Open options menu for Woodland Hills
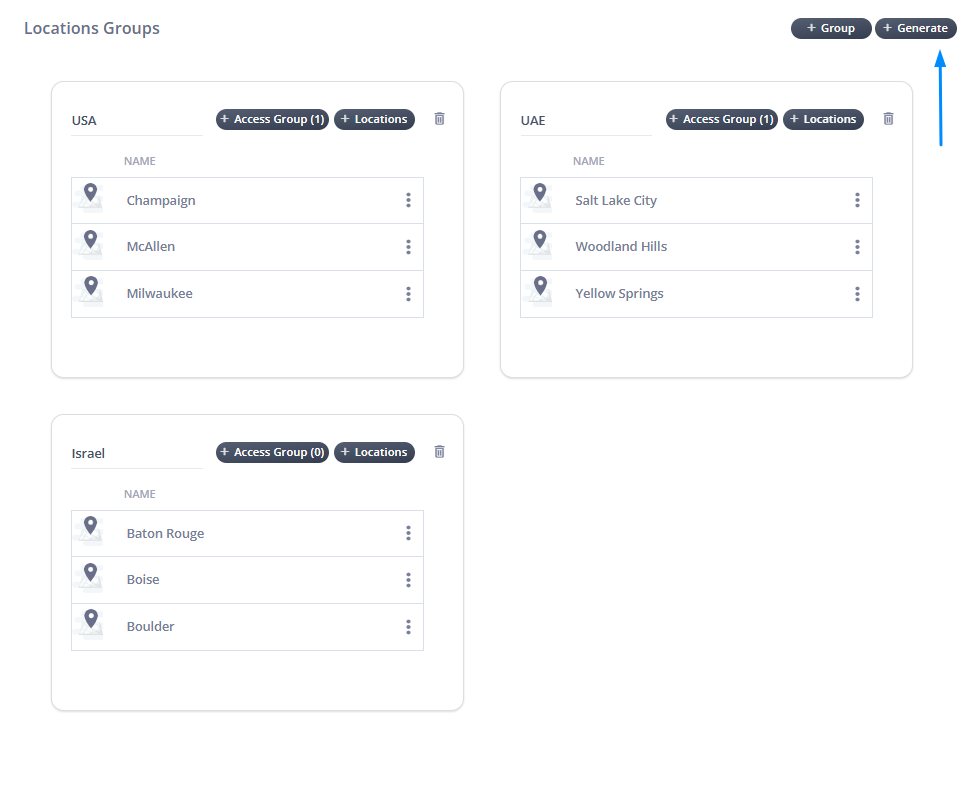The height and width of the screenshot is (790, 979). [x=857, y=247]
